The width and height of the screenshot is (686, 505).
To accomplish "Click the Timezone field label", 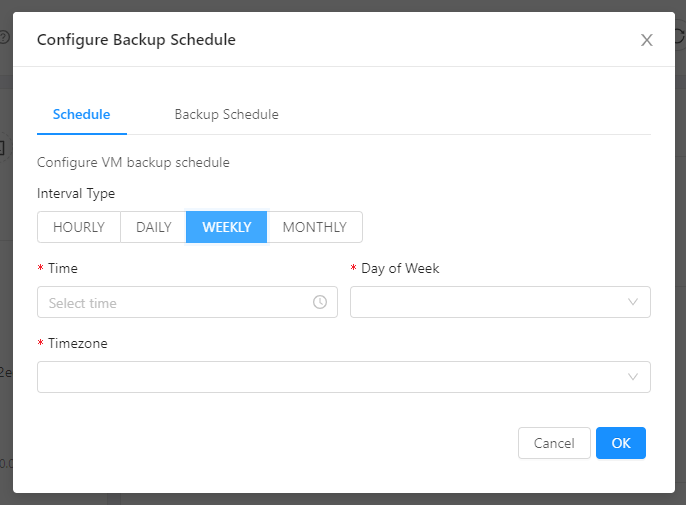I will tap(77, 343).
